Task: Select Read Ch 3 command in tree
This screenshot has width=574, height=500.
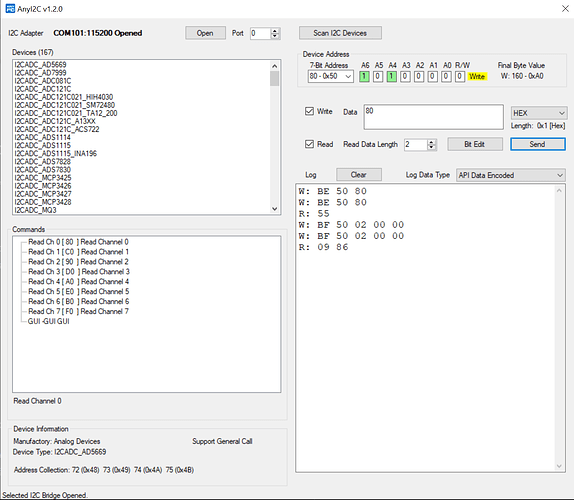Action: coord(79,272)
